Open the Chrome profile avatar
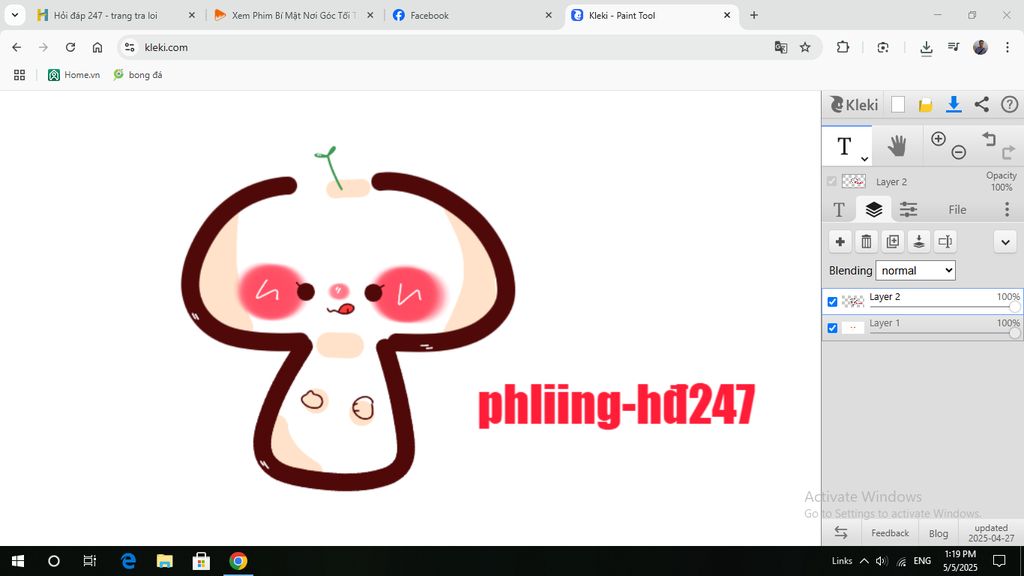Viewport: 1024px width, 576px height. [x=980, y=47]
